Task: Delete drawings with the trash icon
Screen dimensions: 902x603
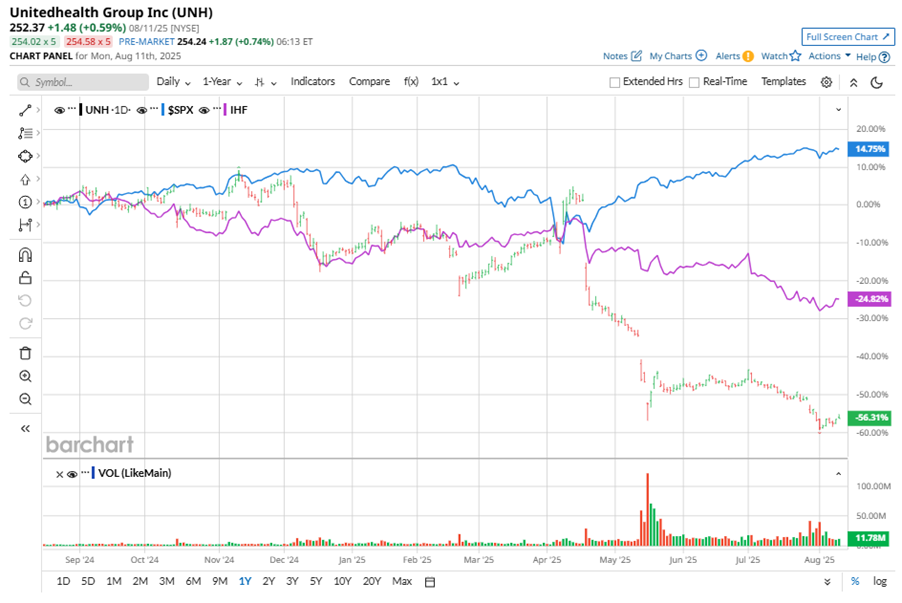Action: 25,353
